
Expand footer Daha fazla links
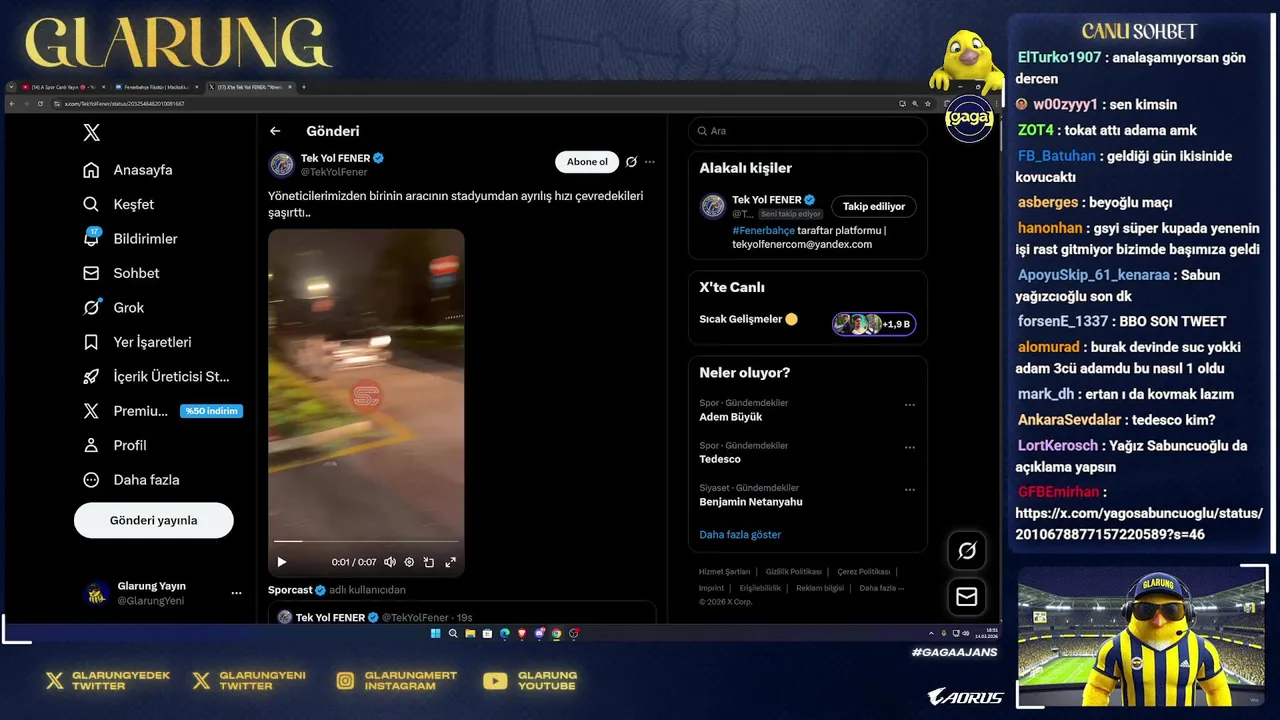[x=881, y=588]
